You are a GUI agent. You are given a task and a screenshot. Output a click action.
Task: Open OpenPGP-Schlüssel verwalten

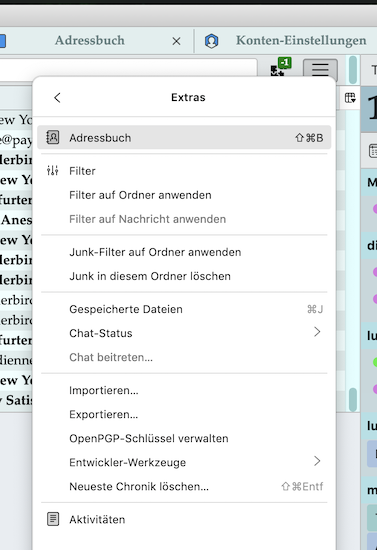pyautogui.click(x=184, y=438)
